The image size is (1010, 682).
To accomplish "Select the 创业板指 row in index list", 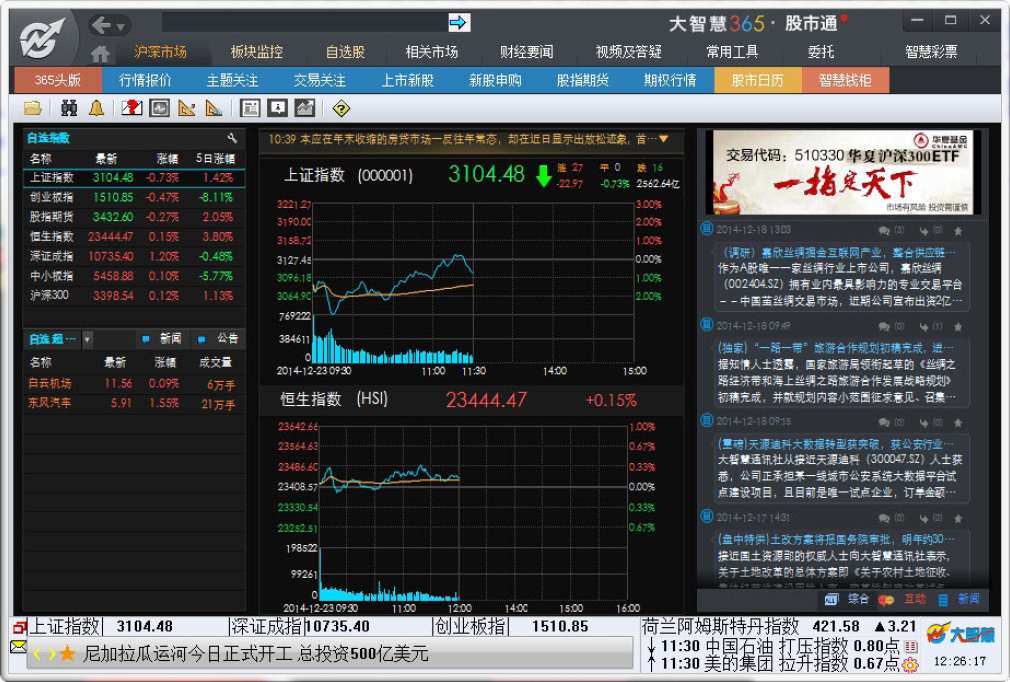I will [134, 197].
